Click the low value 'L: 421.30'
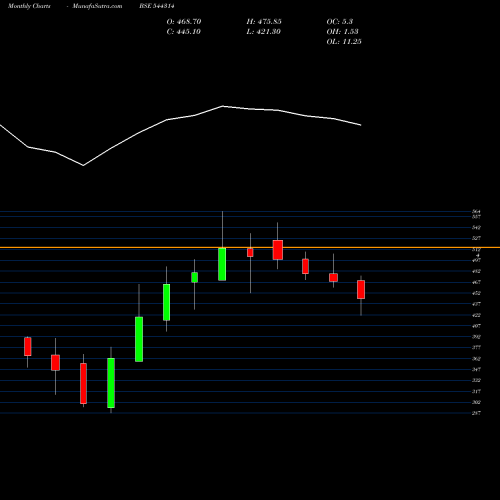Image resolution: width=500 pixels, height=500 pixels. tap(264, 32)
